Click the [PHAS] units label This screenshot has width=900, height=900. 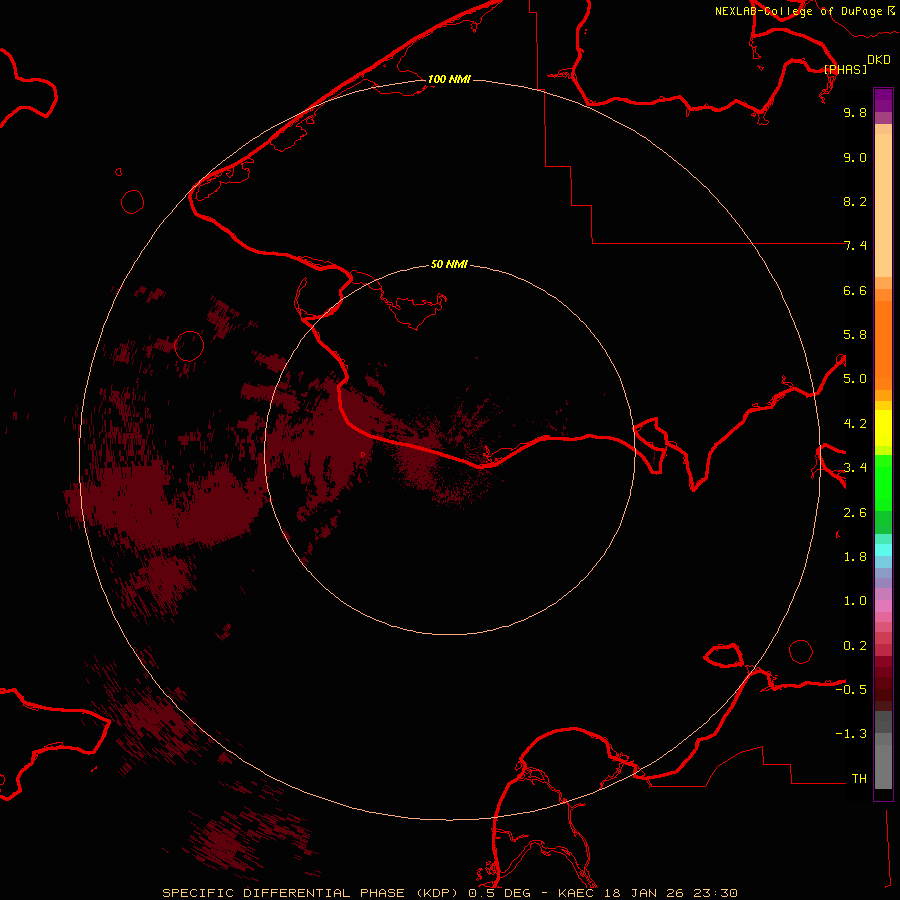(x=846, y=69)
